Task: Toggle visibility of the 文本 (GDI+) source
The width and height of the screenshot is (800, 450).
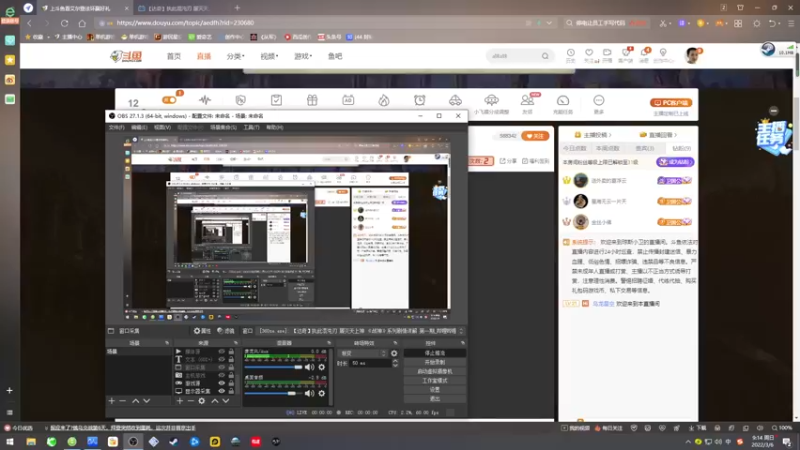Action: pos(221,359)
